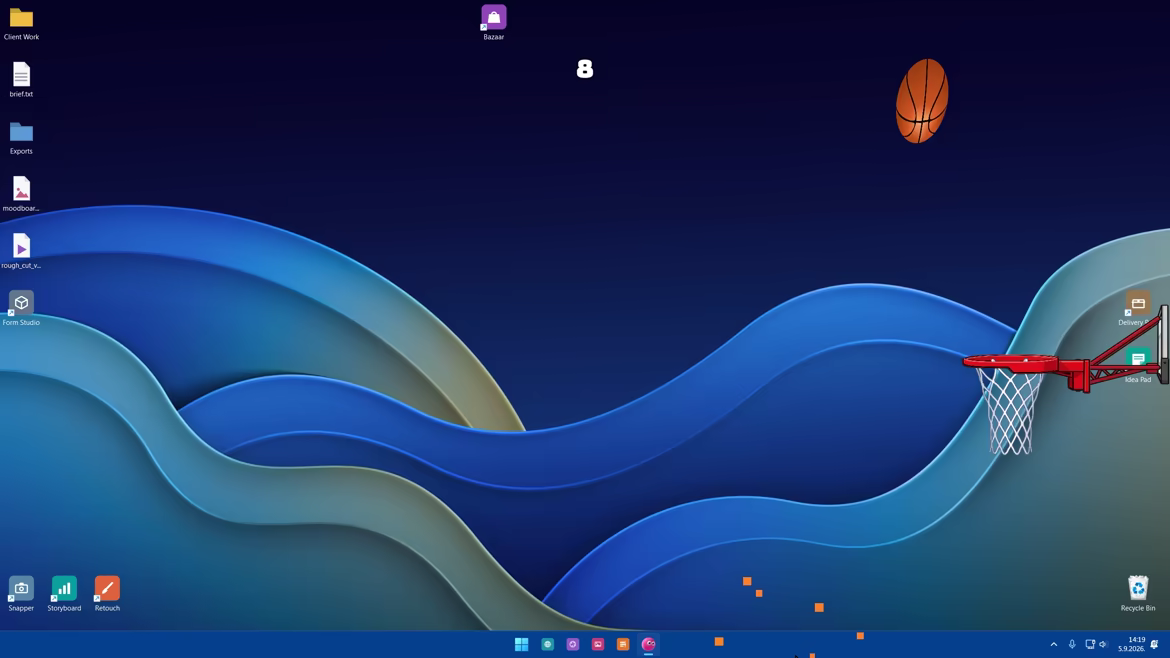The height and width of the screenshot is (658, 1170).
Task: Open the network status tray icon
Action: [x=1089, y=645]
